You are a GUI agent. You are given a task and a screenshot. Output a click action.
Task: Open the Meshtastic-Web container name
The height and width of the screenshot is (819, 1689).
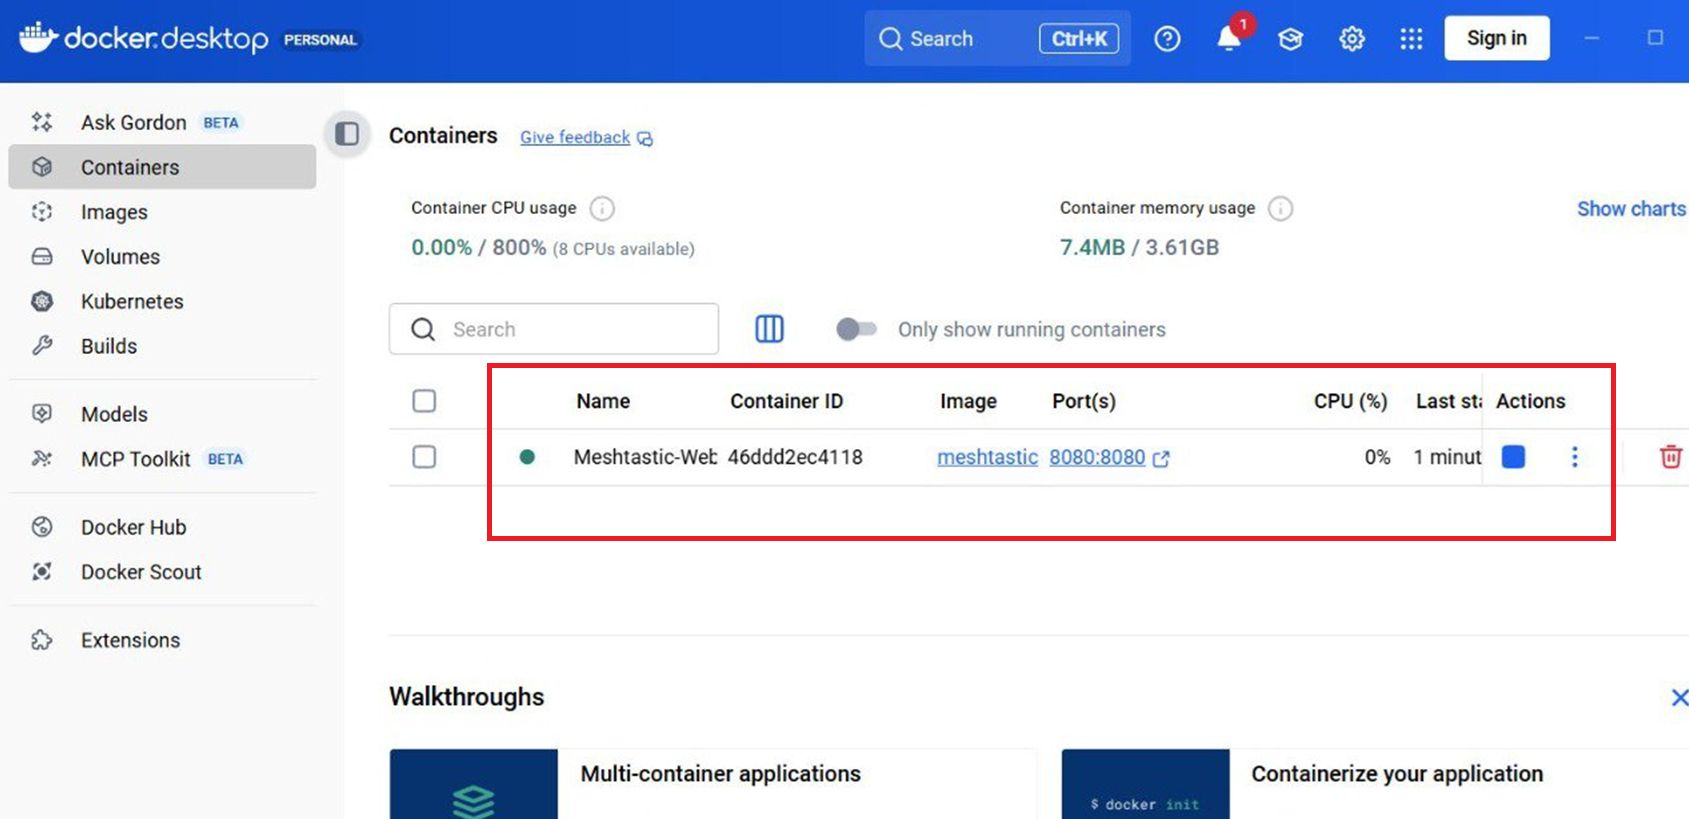(x=645, y=457)
